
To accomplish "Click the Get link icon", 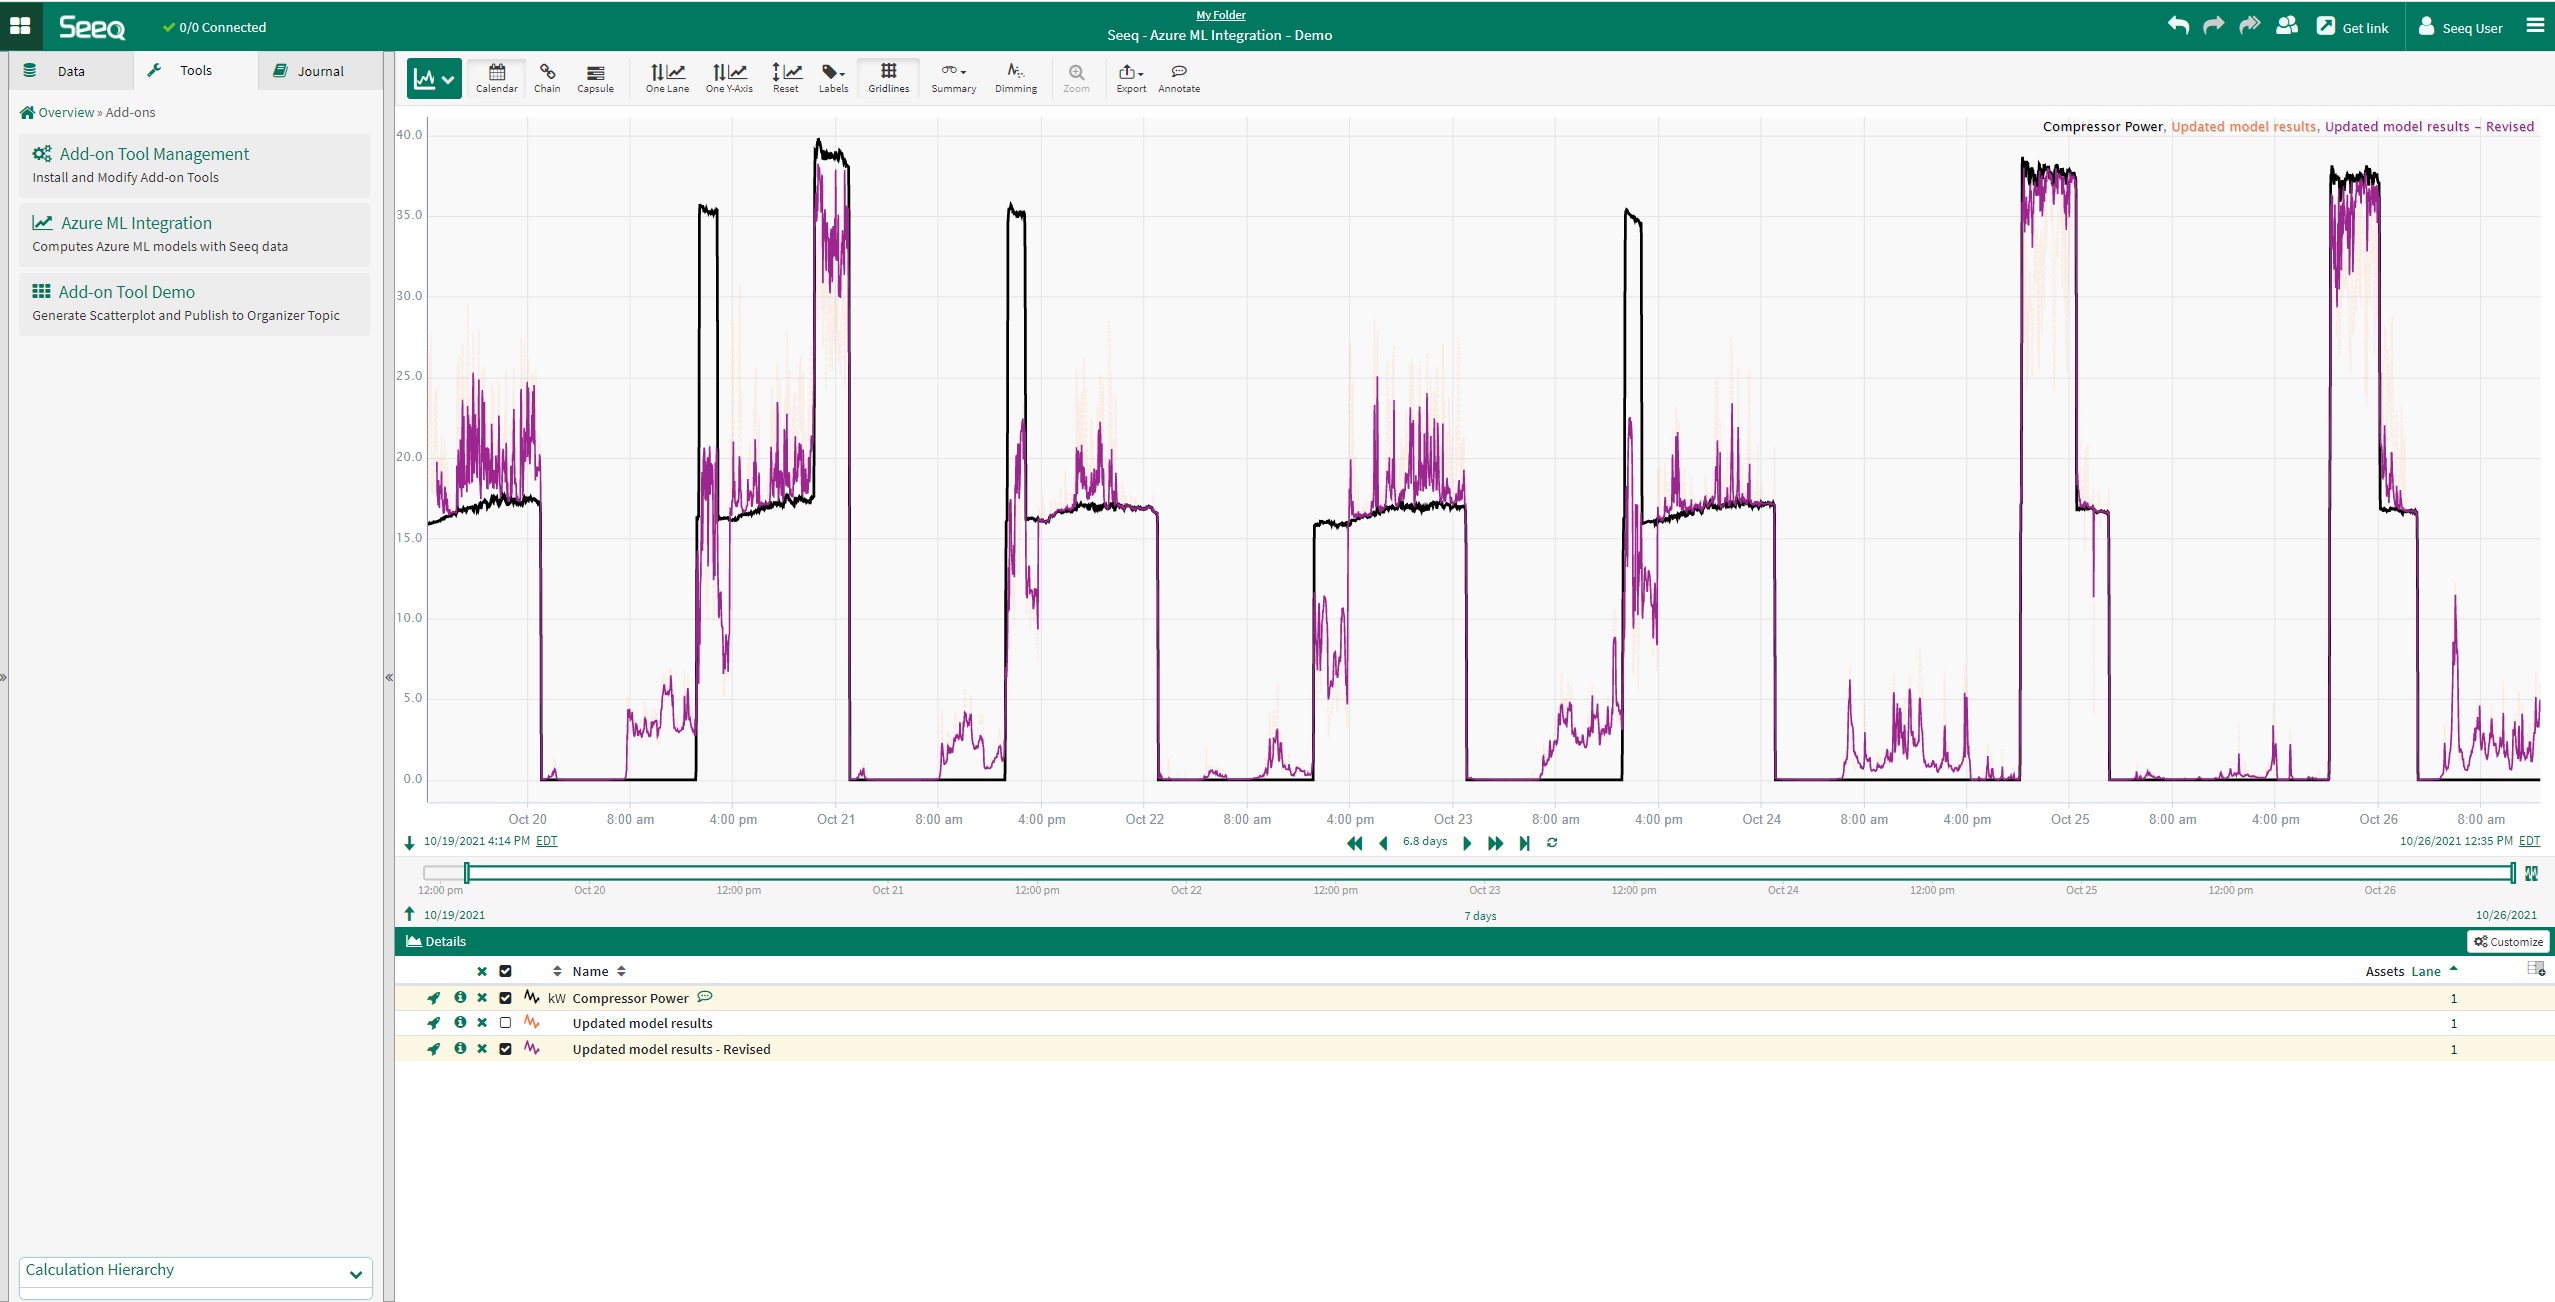I will coord(2325,27).
